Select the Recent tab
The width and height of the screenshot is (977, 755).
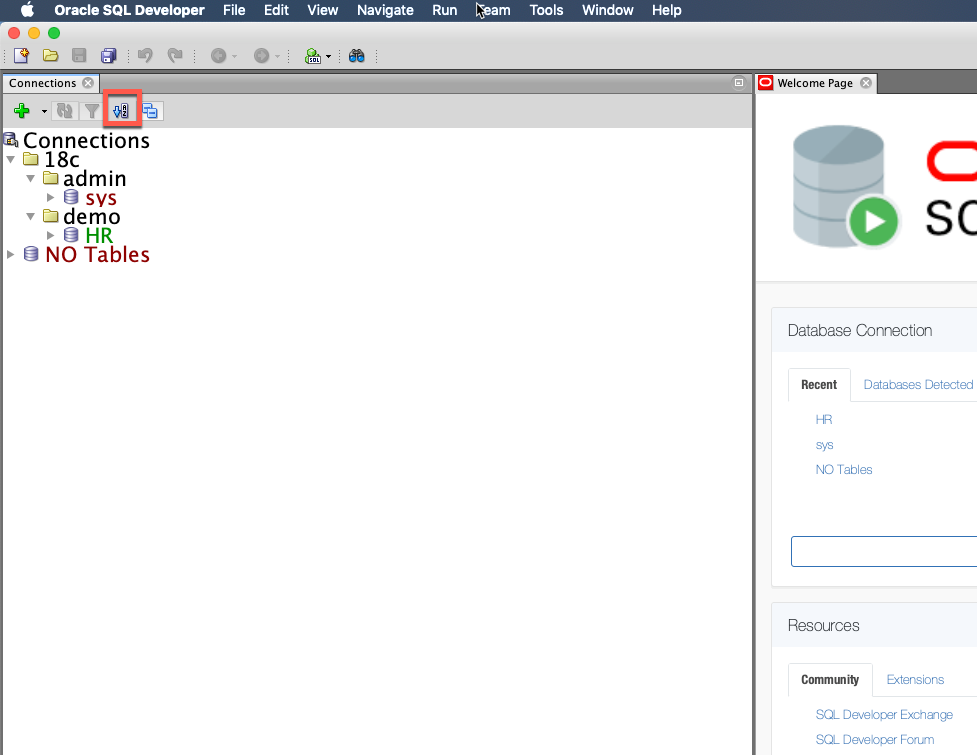819,384
